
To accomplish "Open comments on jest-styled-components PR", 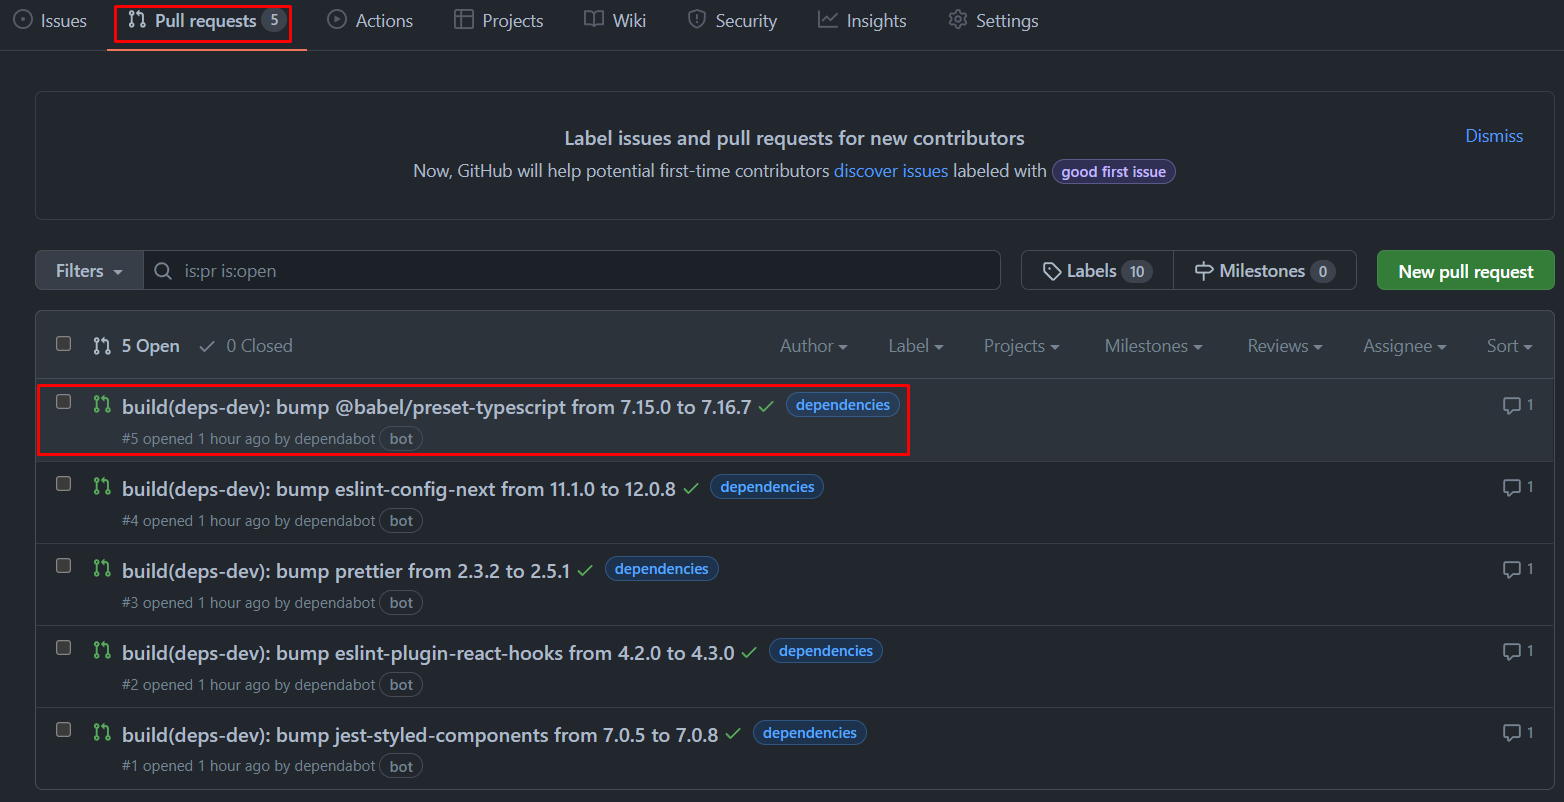I will (1518, 733).
